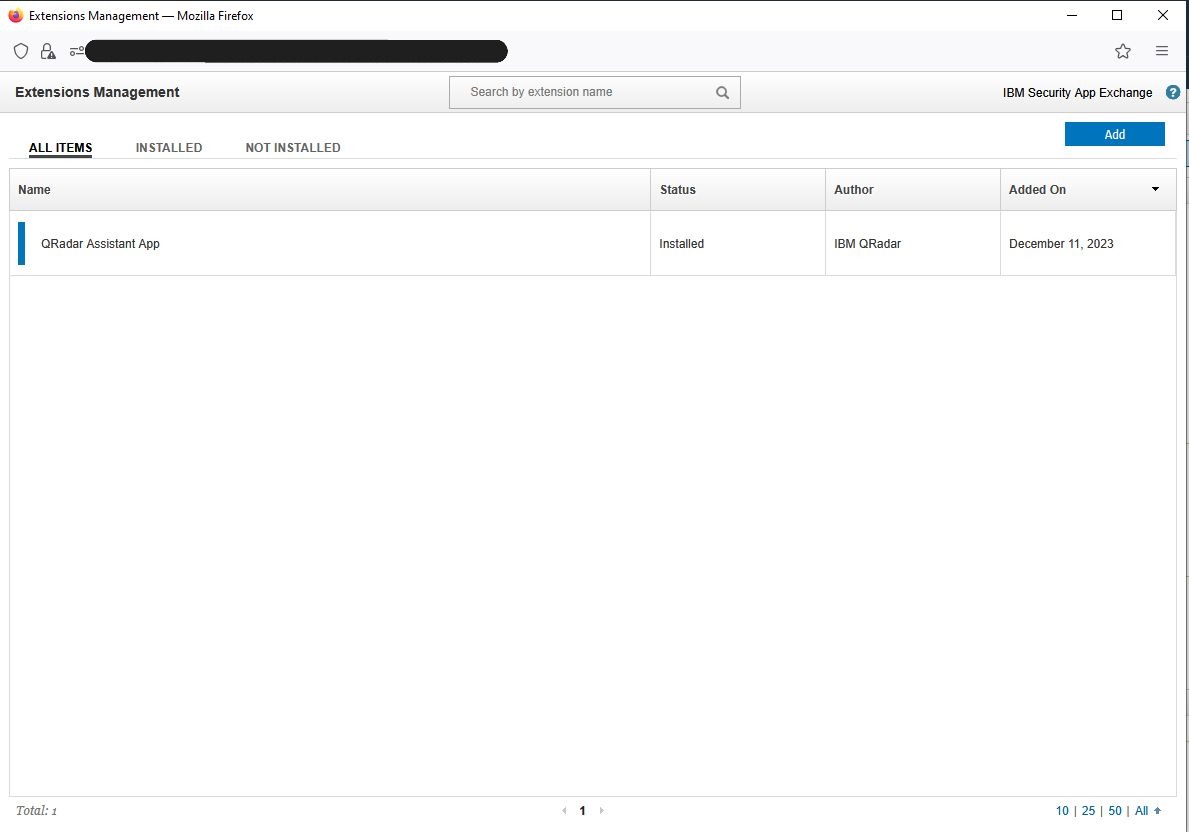
Task: Sort by the Name column header
Action: [34, 189]
